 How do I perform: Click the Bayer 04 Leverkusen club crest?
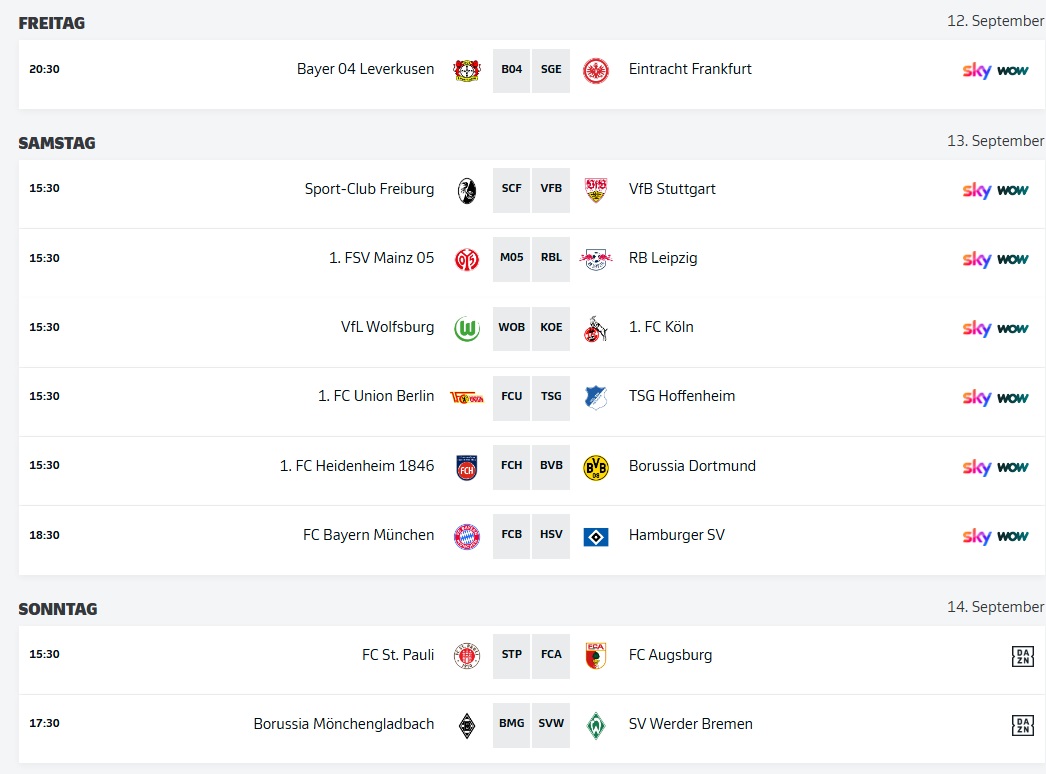tap(467, 69)
